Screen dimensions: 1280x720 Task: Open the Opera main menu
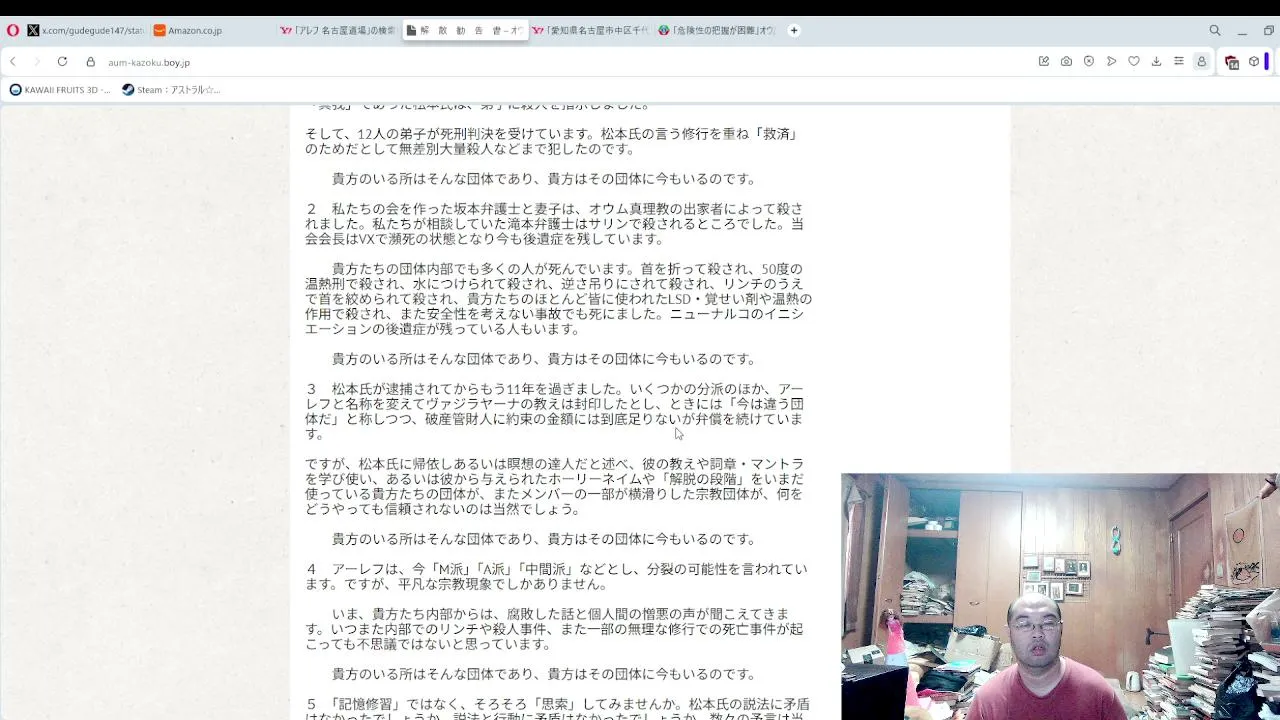pos(12,31)
